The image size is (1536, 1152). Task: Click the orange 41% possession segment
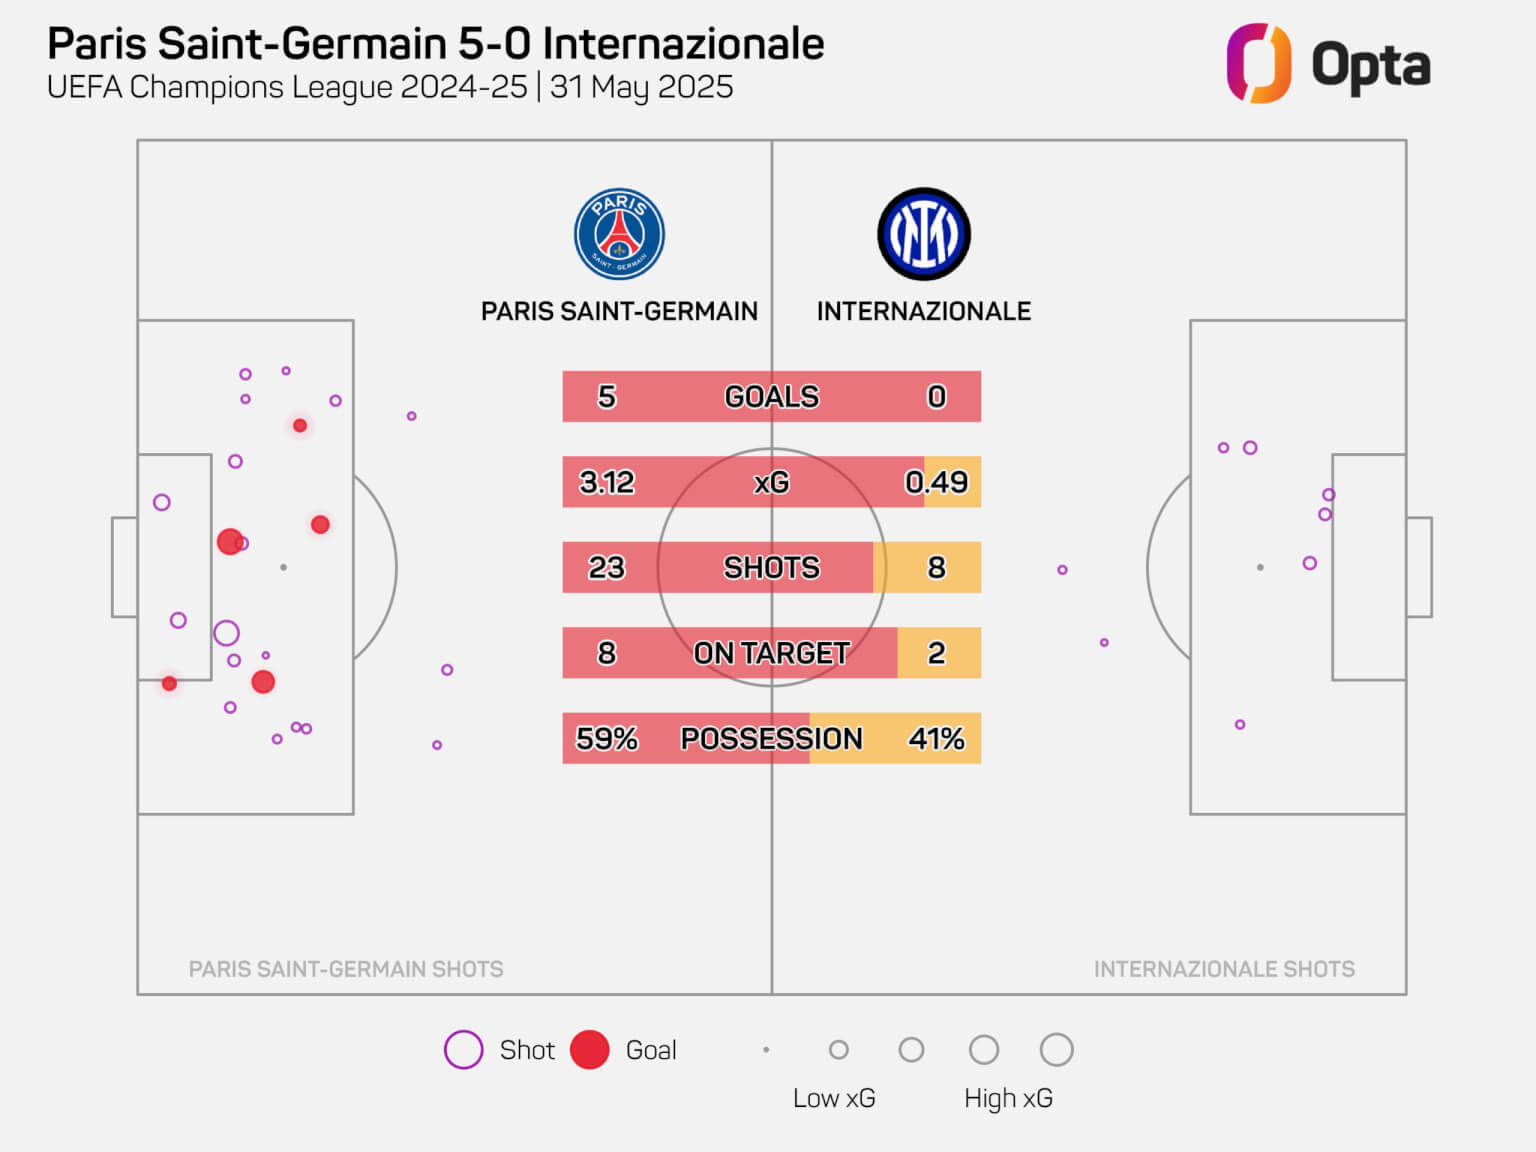894,739
